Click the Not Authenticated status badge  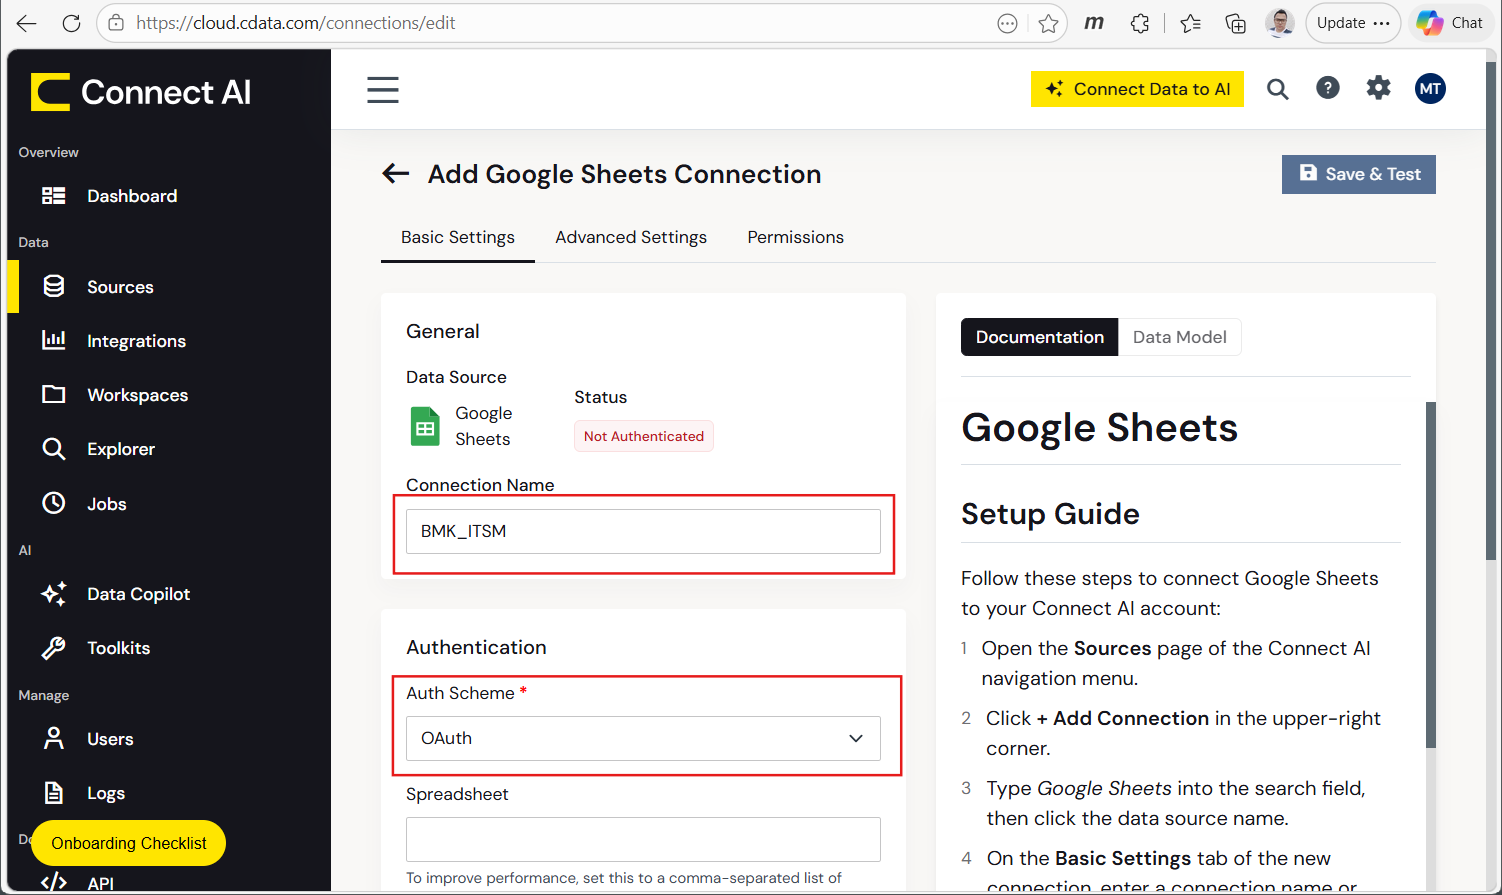coord(644,436)
